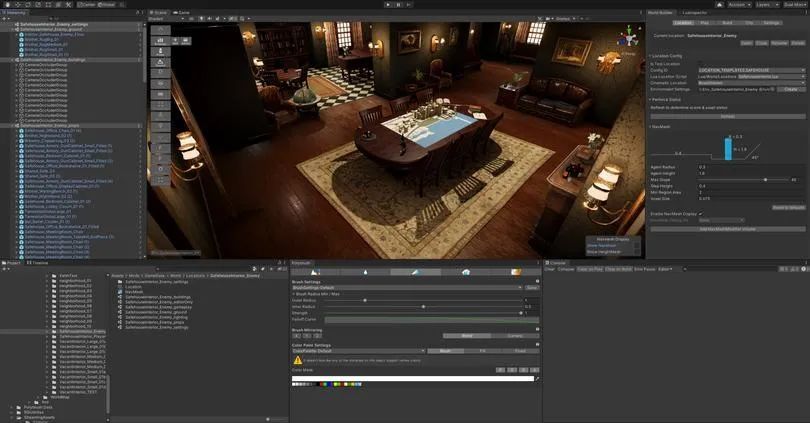Toggle the last color mask channel button
This screenshot has height=423, width=810.
click(x=535, y=370)
